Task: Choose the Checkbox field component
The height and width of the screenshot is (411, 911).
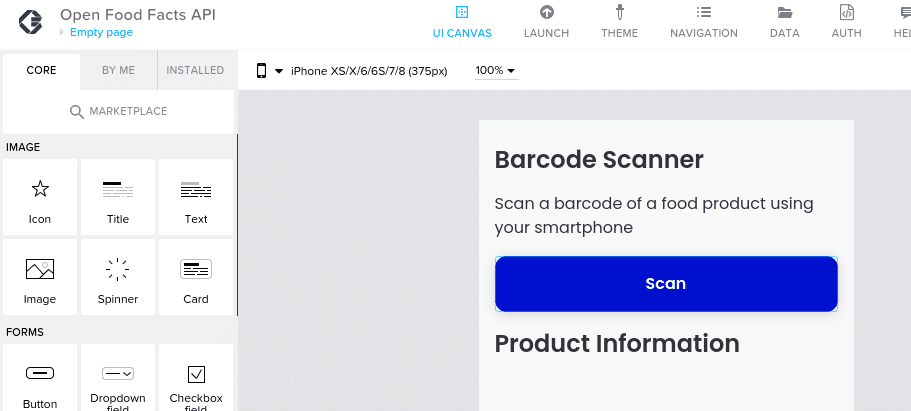Action: pyautogui.click(x=196, y=378)
